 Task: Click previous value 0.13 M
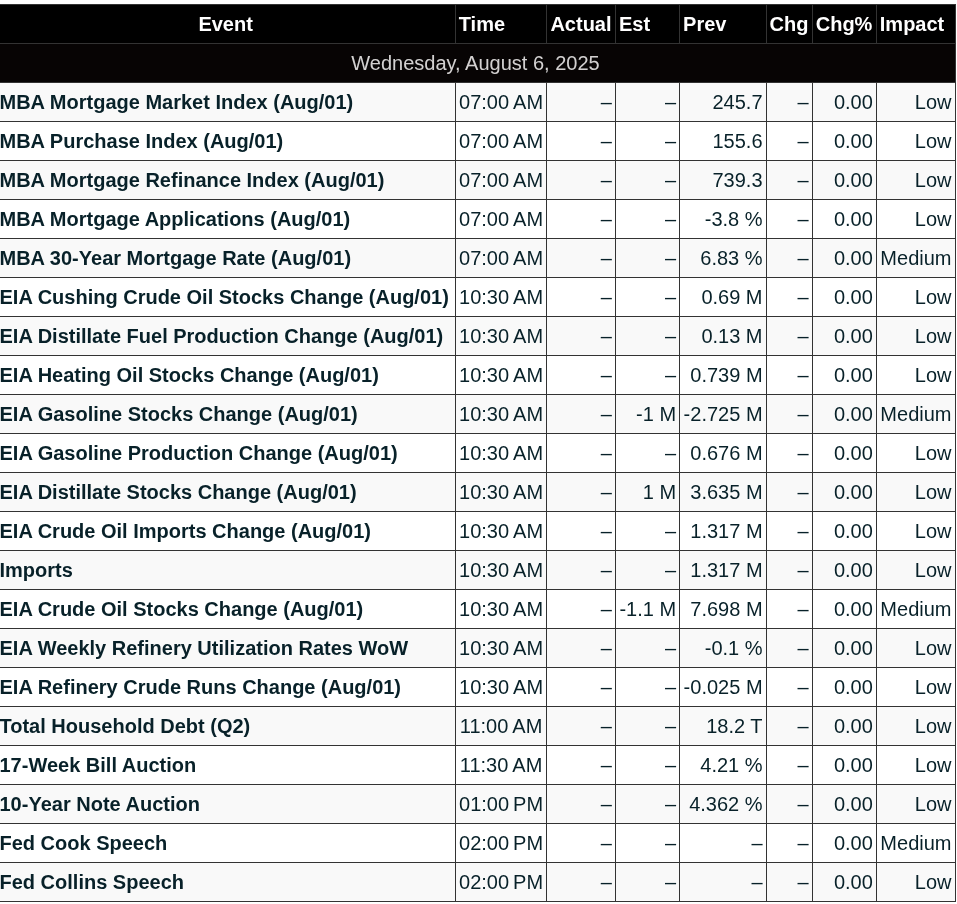coord(732,337)
